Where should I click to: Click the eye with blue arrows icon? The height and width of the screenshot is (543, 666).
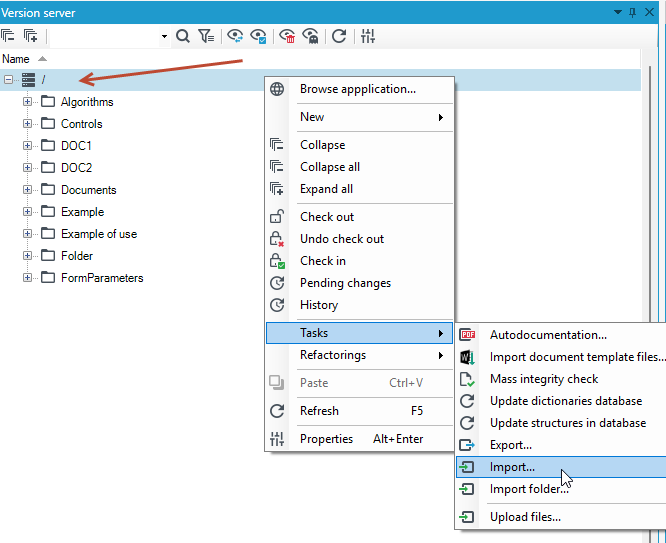(x=235, y=36)
